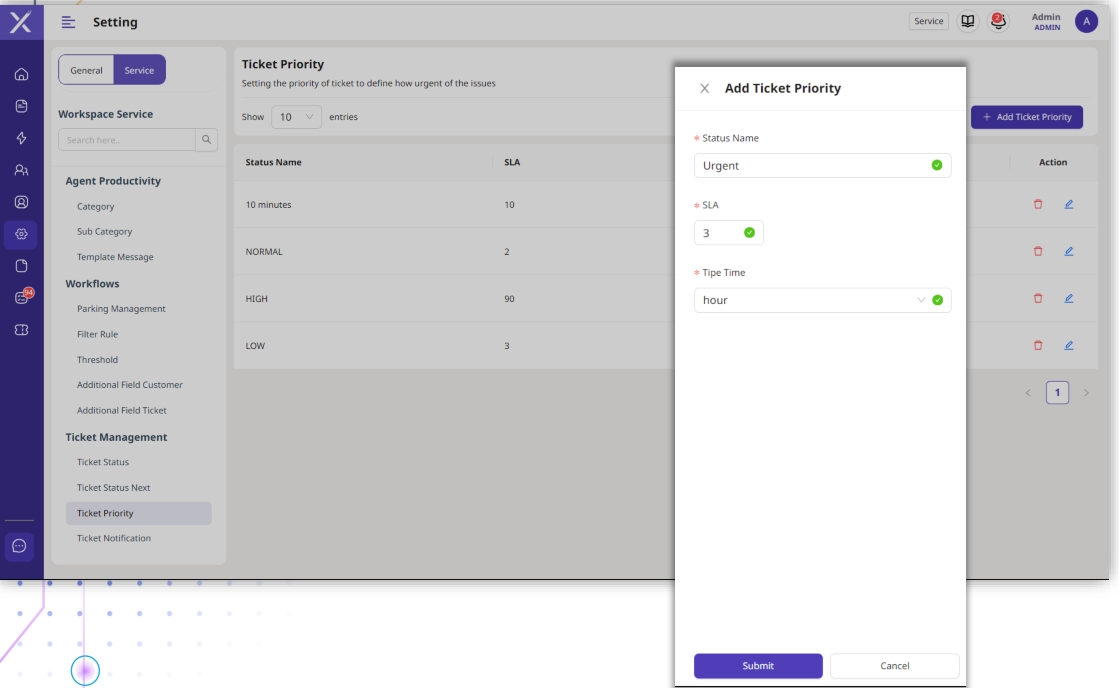This screenshot has height=688, width=1119.
Task: Click the SLA number field
Action: [x=720, y=233]
